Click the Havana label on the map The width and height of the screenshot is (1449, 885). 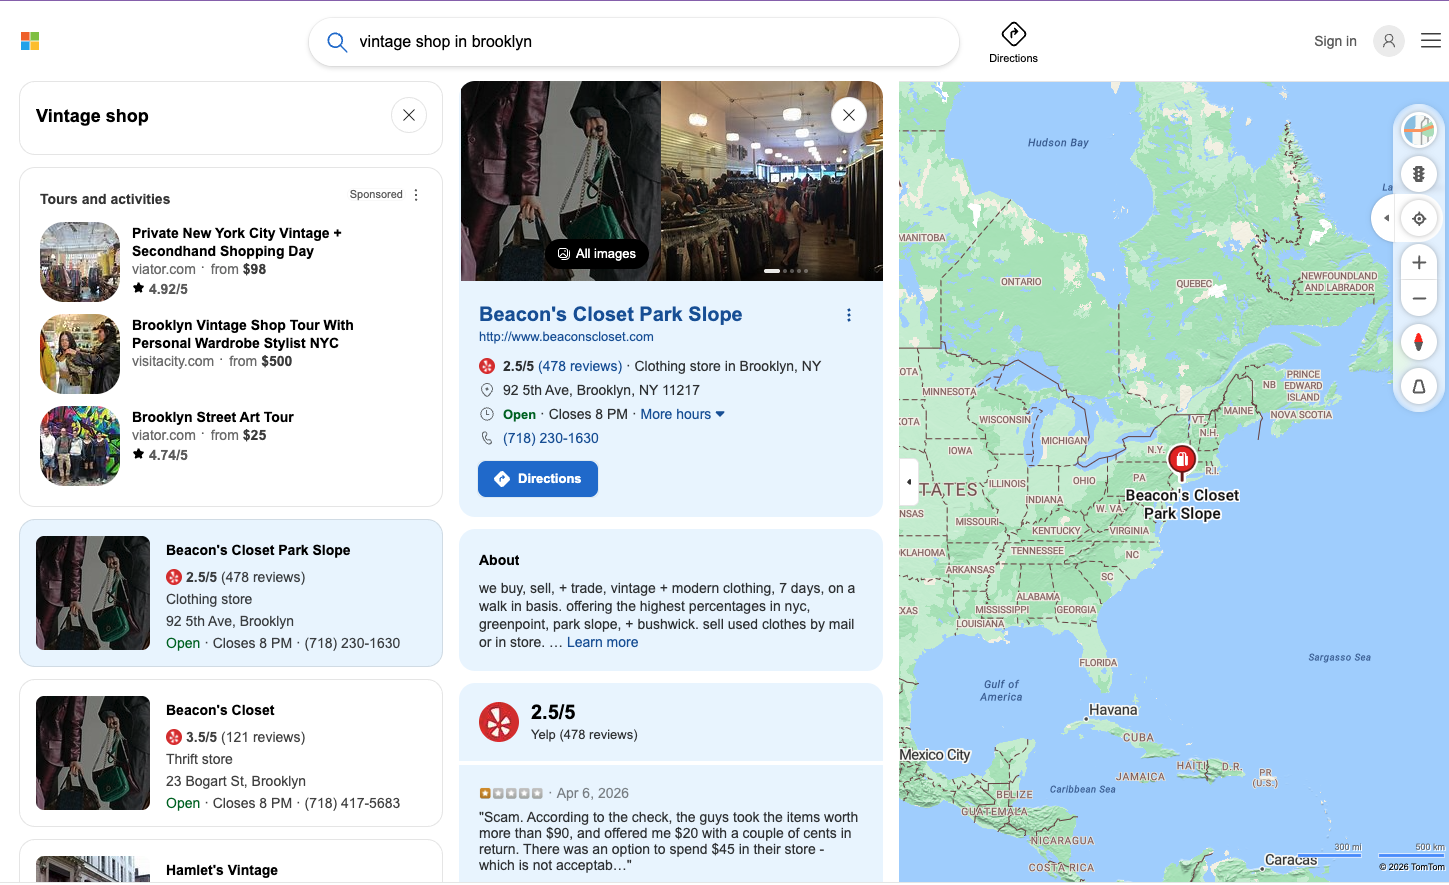(1113, 710)
